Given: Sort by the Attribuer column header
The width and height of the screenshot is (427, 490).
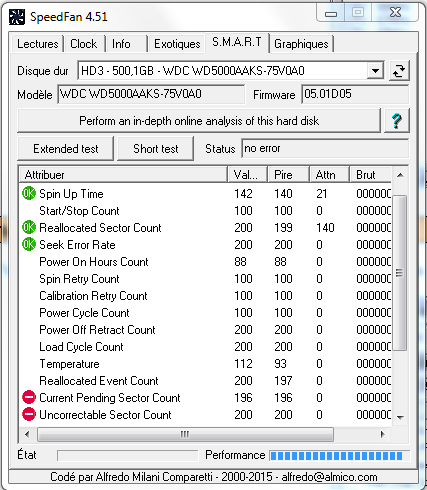Looking at the screenshot, I should (x=123, y=175).
